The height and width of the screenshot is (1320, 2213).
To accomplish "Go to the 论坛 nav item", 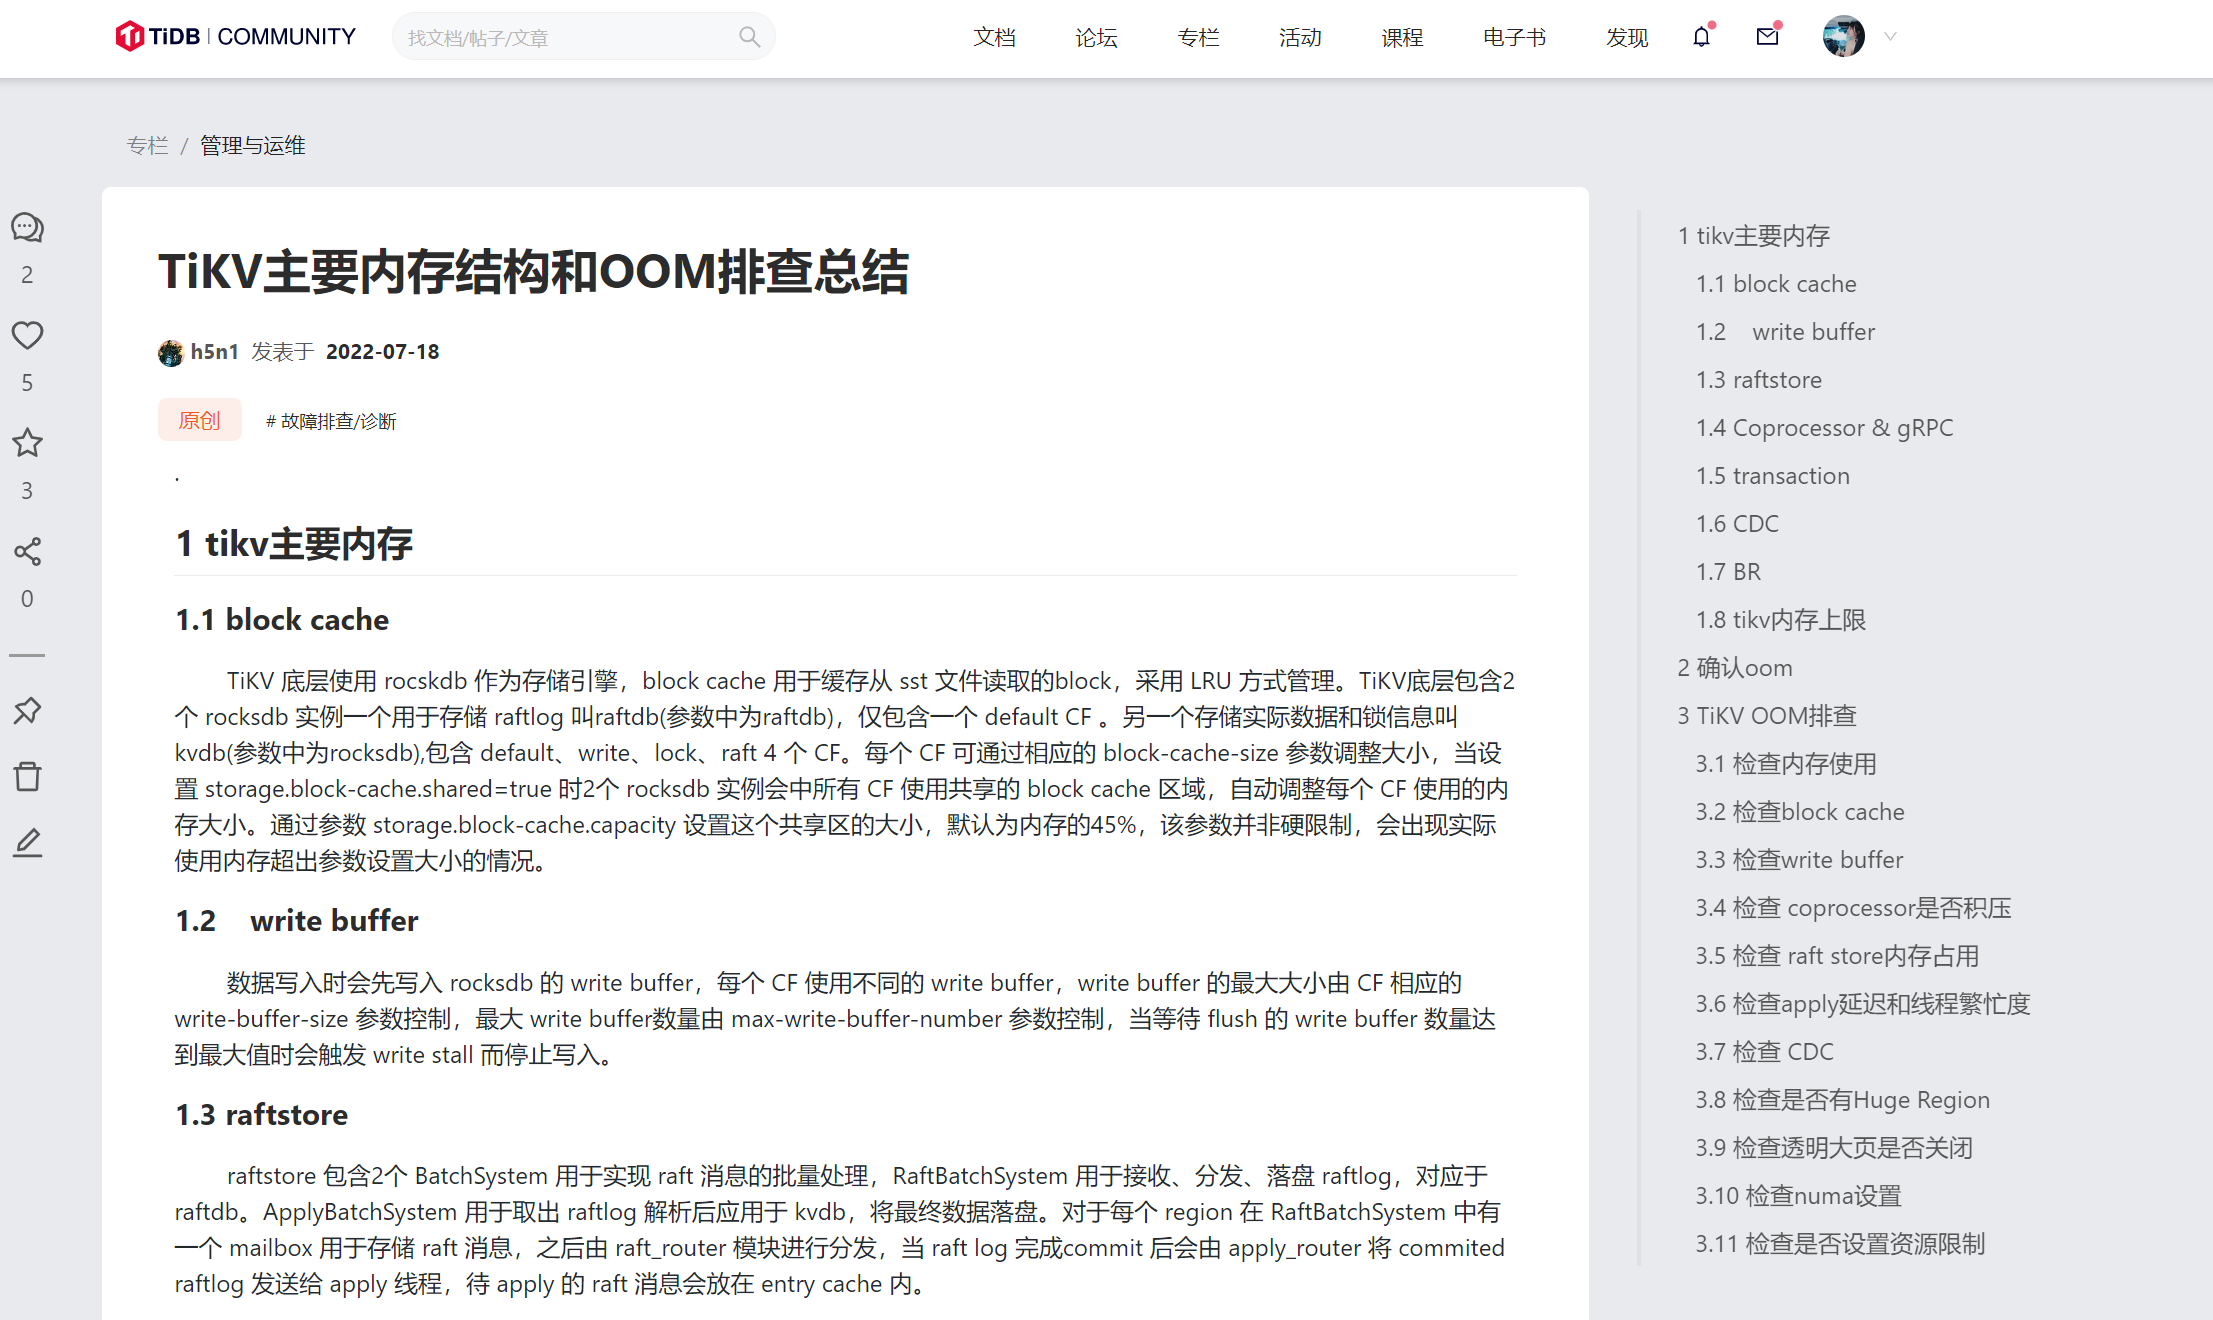I will 1096,37.
